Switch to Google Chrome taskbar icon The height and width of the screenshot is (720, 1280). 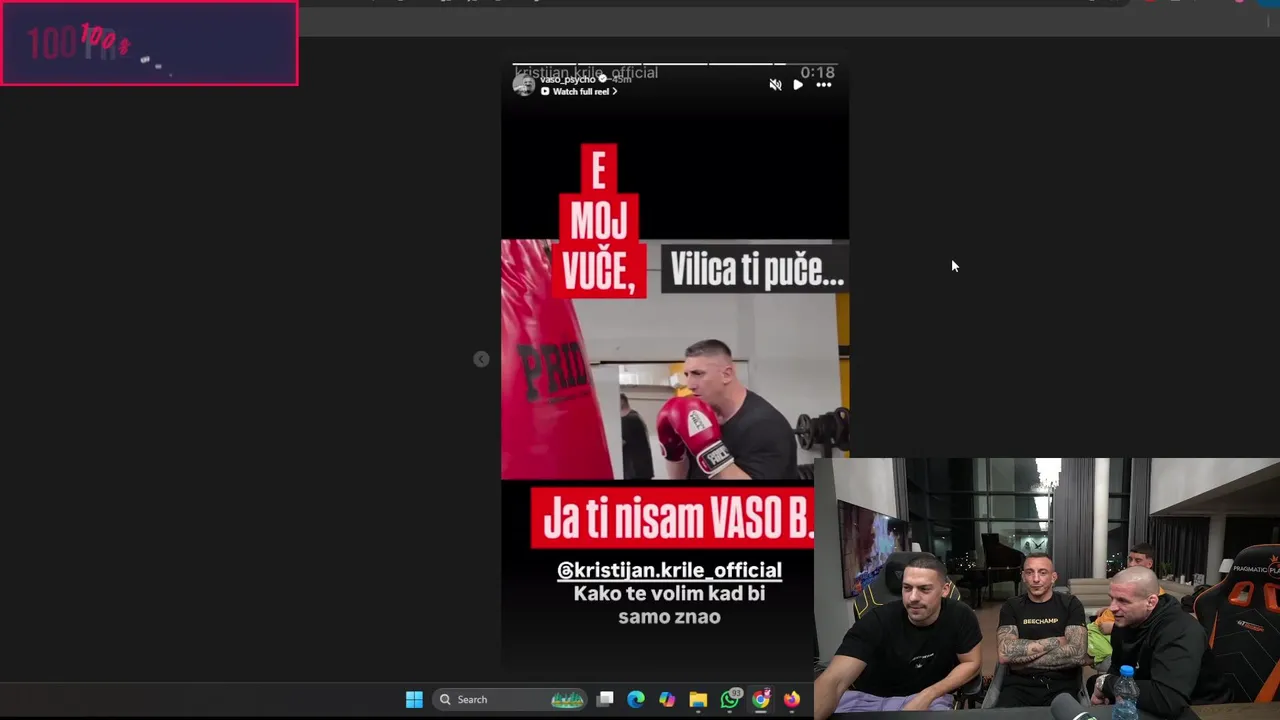(761, 699)
